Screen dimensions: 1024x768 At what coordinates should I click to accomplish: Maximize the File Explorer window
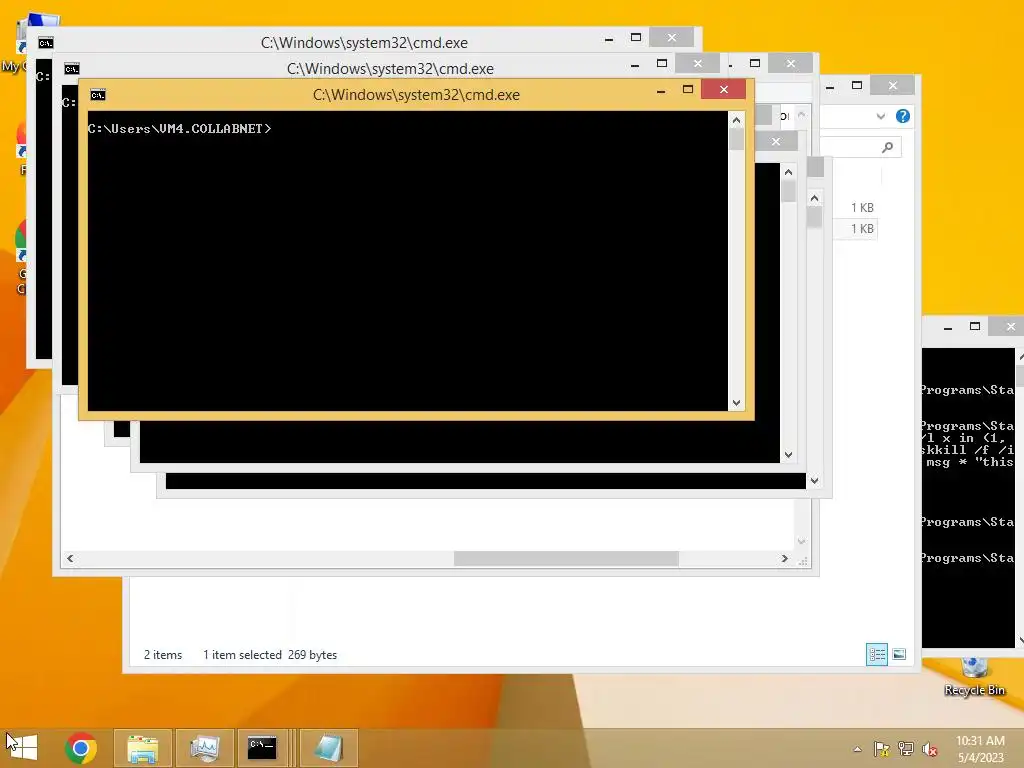pyautogui.click(x=857, y=86)
